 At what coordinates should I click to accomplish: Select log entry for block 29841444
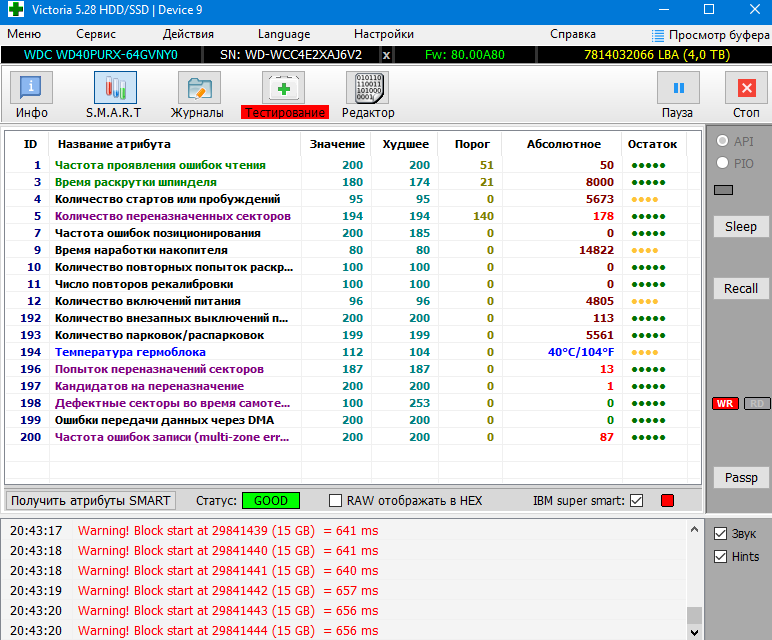[345, 631]
